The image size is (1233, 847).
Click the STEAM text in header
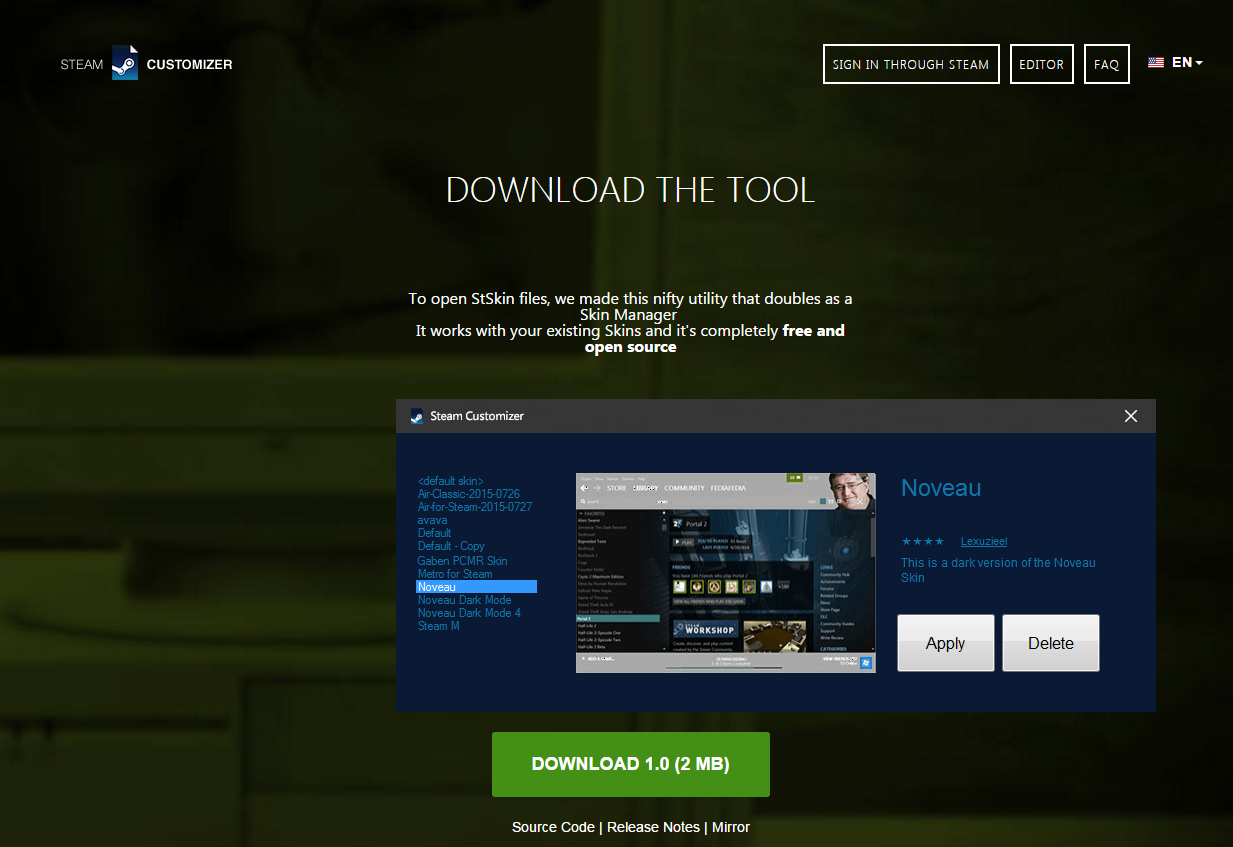(82, 65)
